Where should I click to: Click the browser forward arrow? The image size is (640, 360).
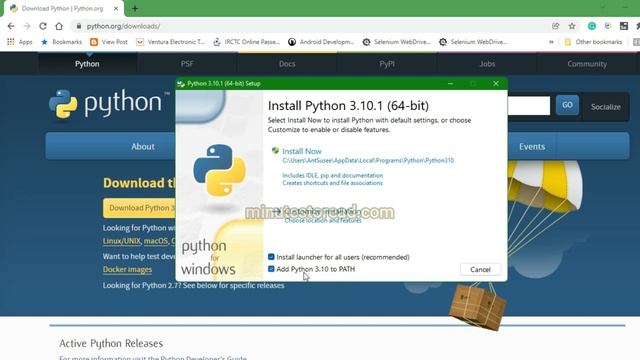[x=27, y=26]
